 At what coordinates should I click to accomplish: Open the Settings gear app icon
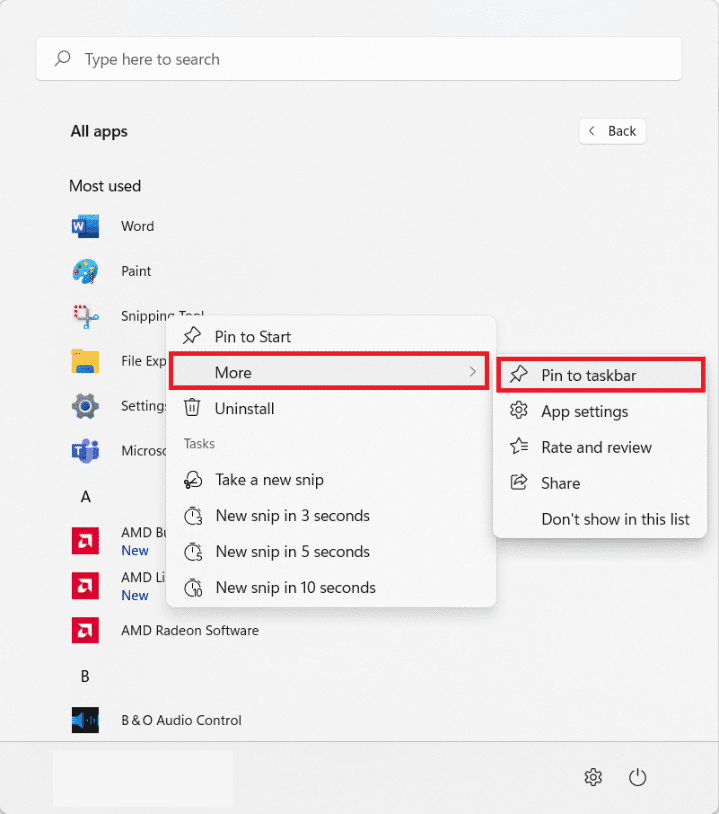pos(85,406)
